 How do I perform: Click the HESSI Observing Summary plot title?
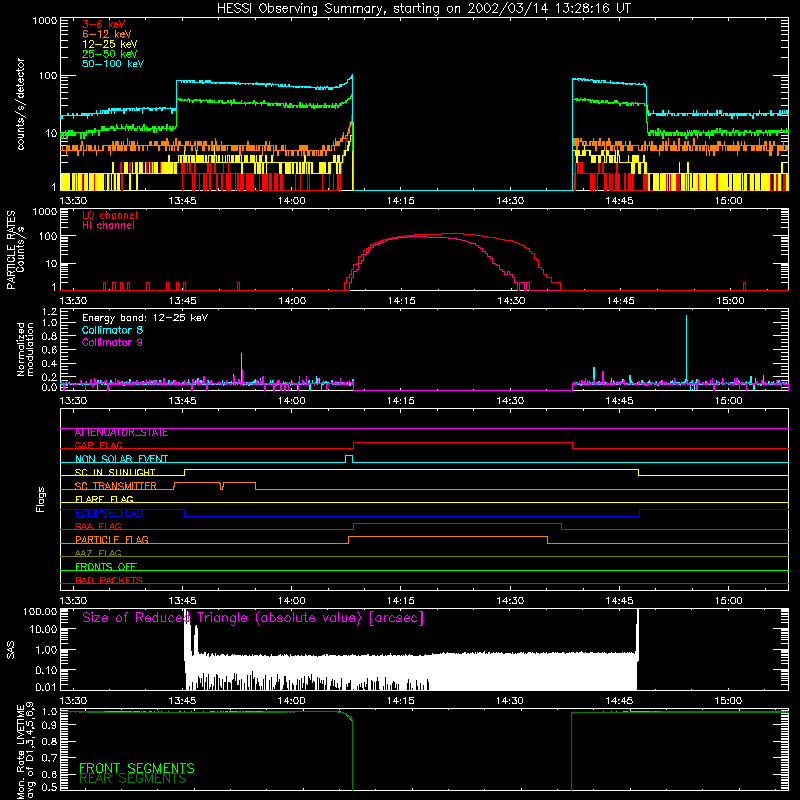pyautogui.click(x=424, y=9)
